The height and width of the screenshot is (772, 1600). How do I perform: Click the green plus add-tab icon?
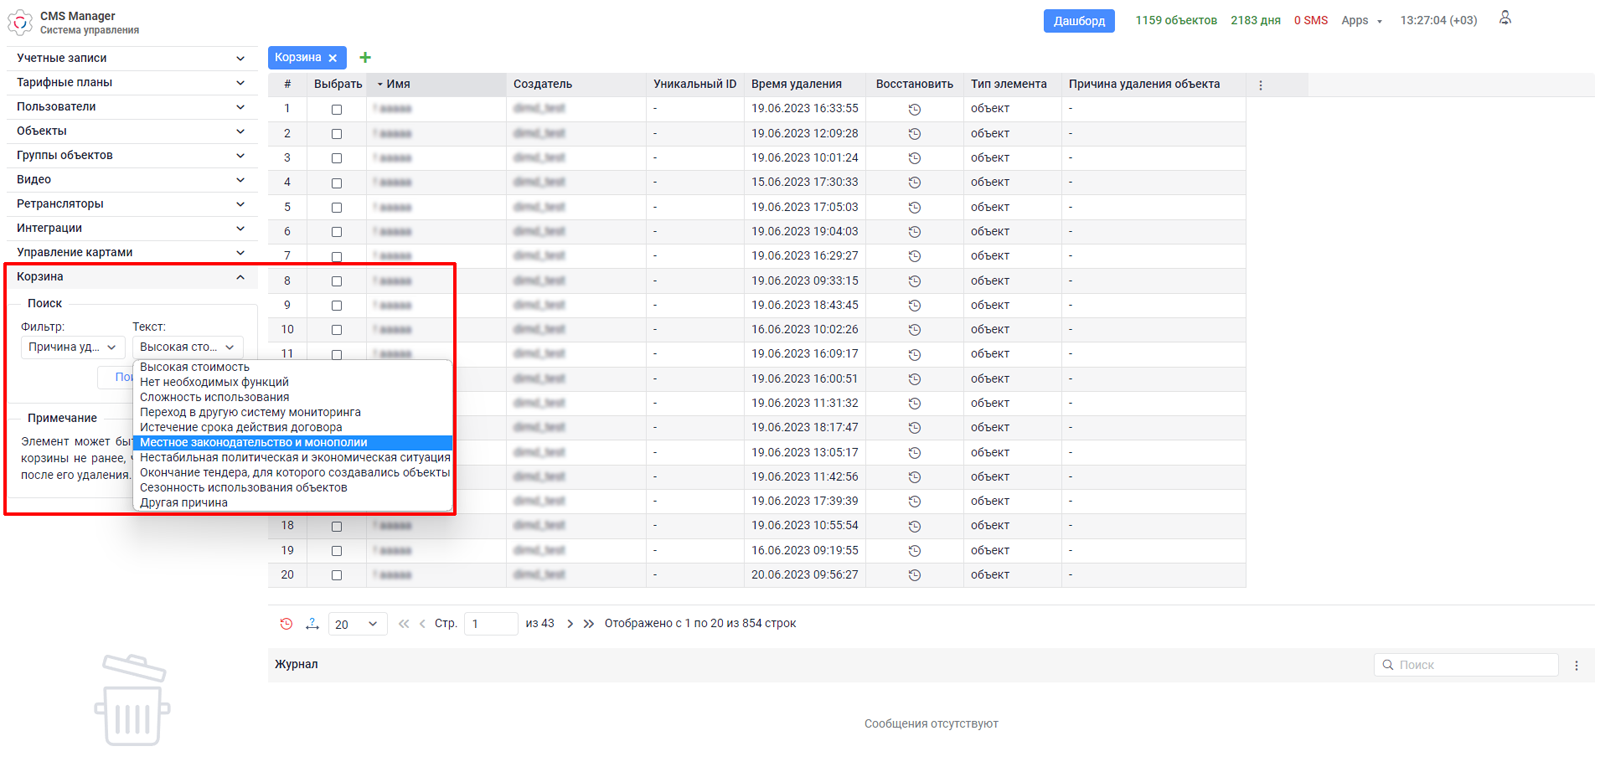click(x=365, y=58)
